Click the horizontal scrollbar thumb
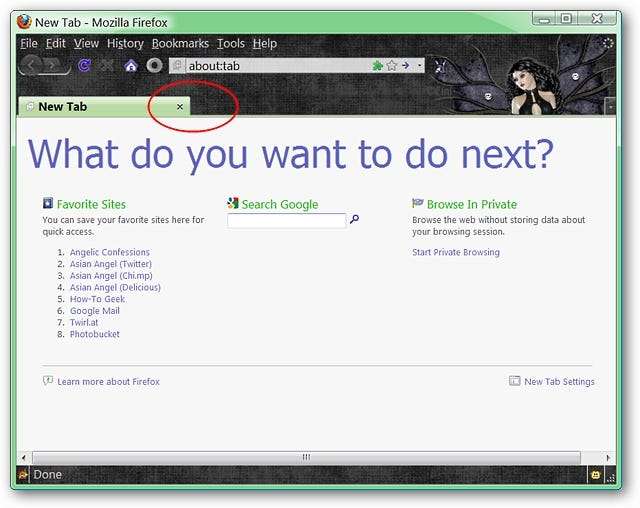The image size is (640, 508). [x=306, y=457]
